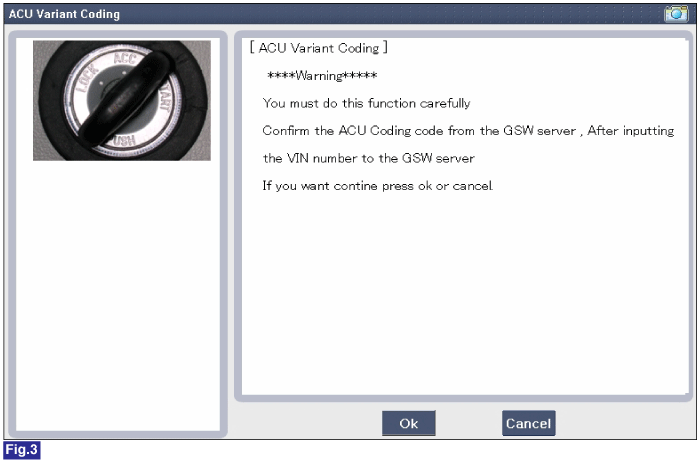Click the Fig.3 label
The image size is (700, 461).
click(x=20, y=450)
